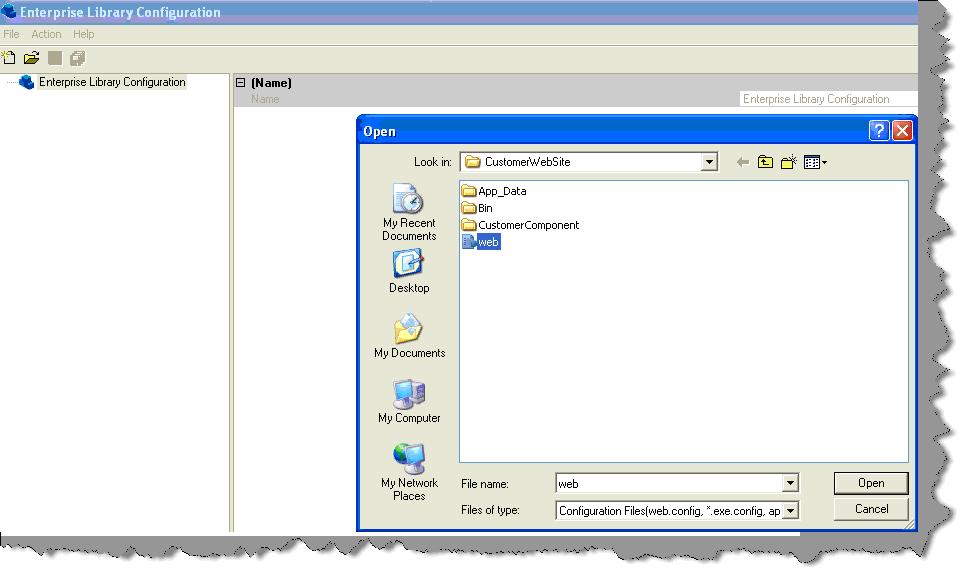Go back to the last folder visited

[x=742, y=162]
